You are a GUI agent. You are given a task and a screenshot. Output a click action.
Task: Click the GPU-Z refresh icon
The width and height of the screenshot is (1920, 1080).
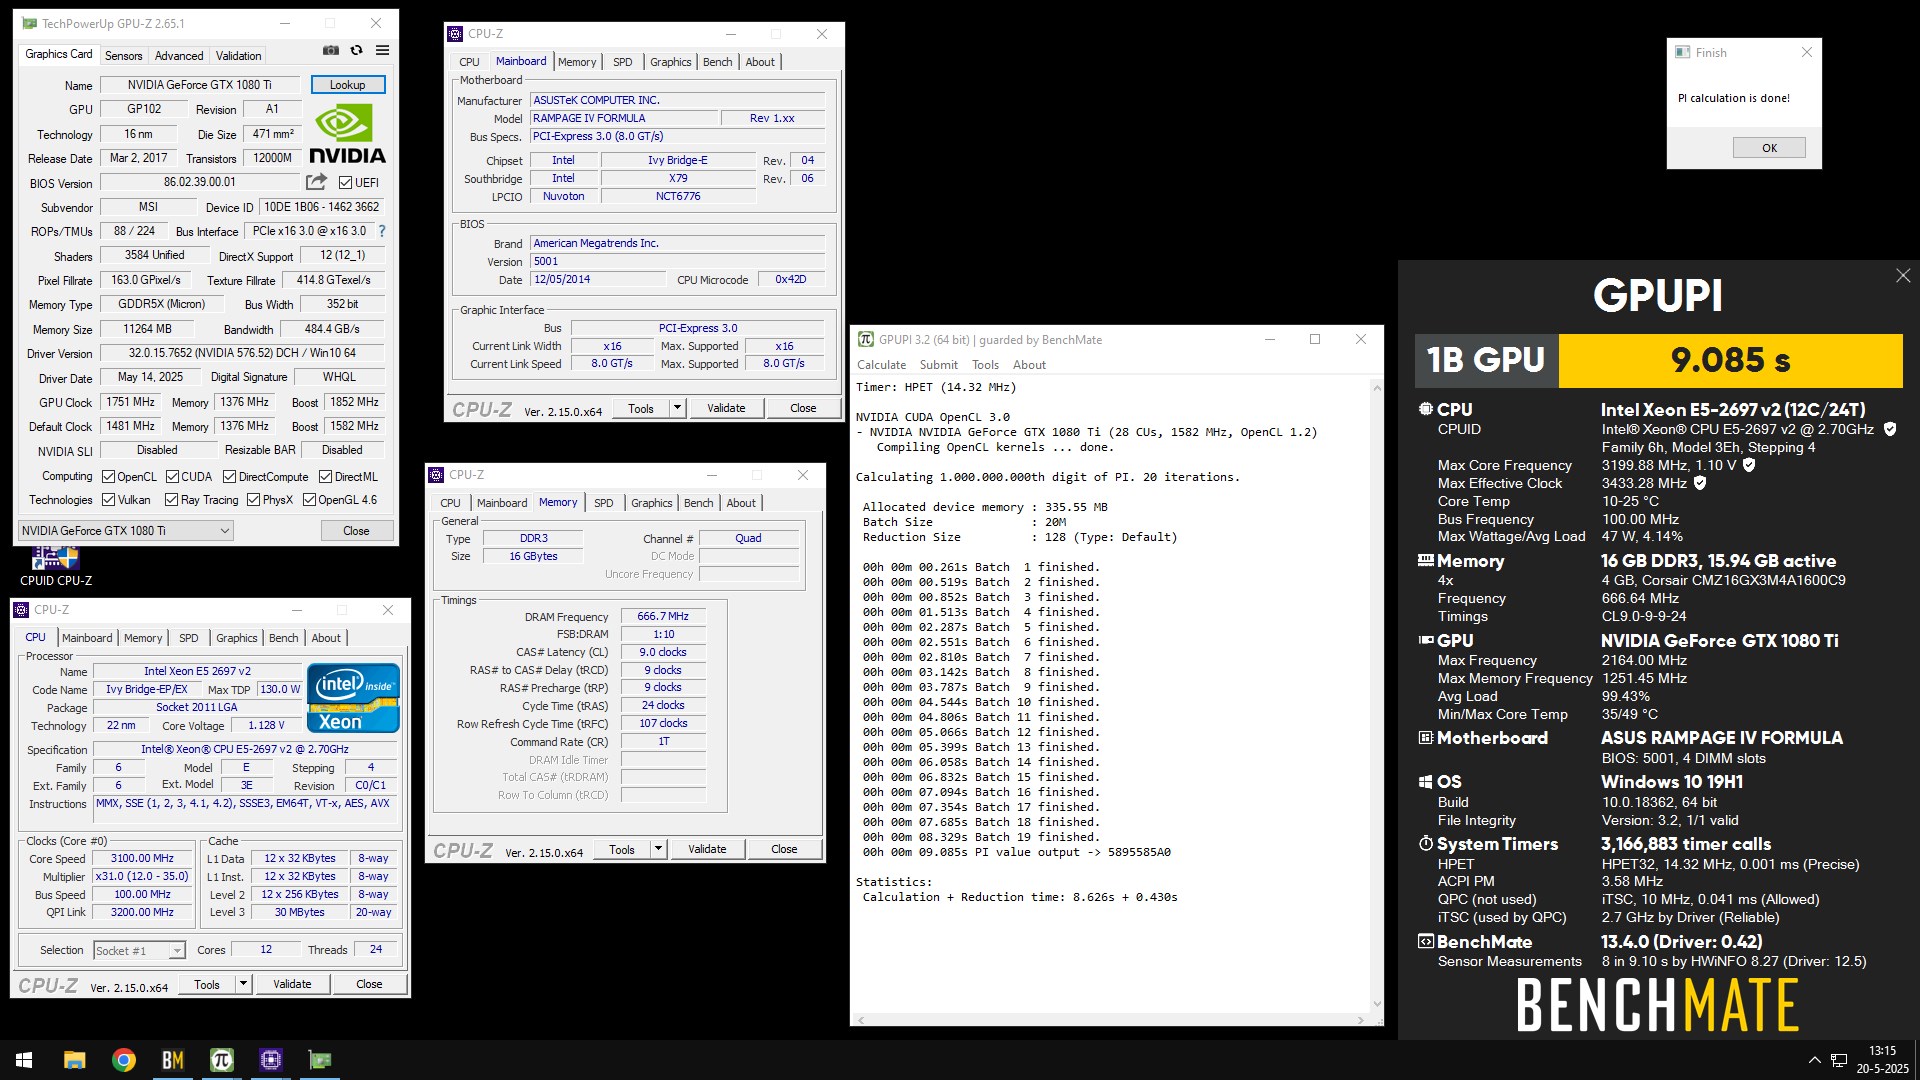pos(356,50)
